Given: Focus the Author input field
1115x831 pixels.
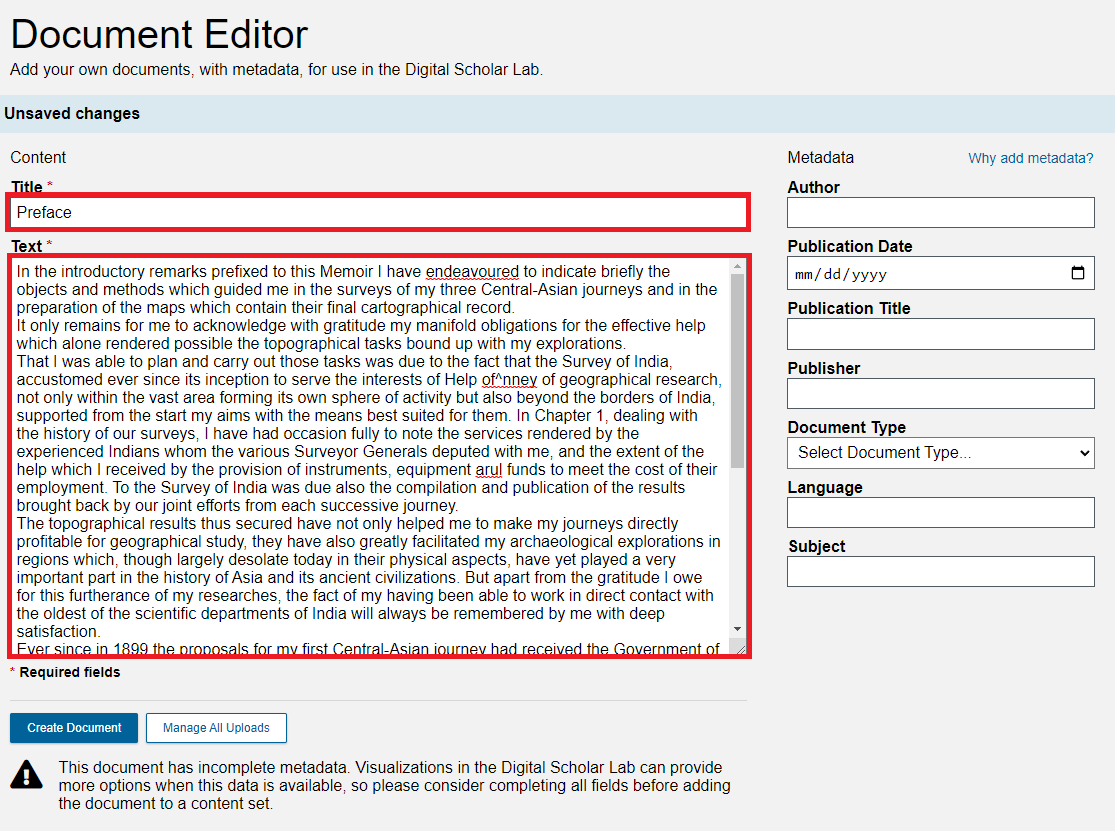Looking at the screenshot, I should (940, 212).
